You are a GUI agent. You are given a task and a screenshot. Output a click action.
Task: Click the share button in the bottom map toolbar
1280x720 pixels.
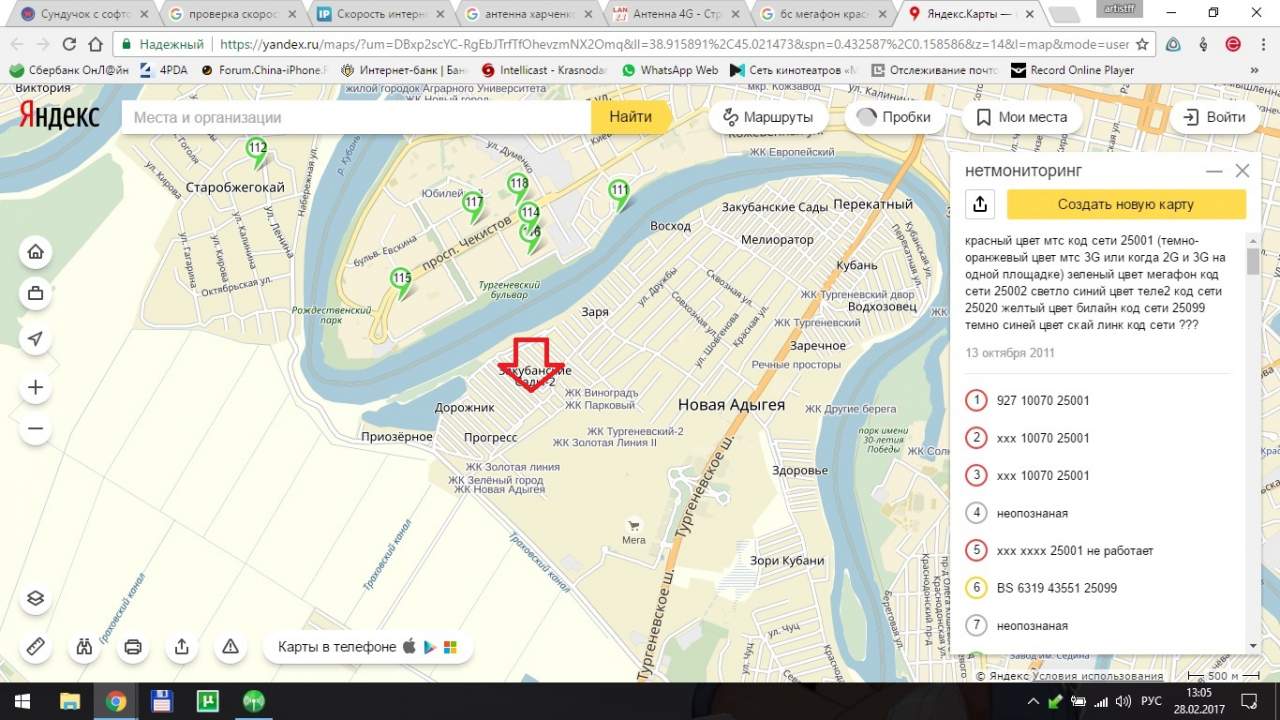pos(182,647)
